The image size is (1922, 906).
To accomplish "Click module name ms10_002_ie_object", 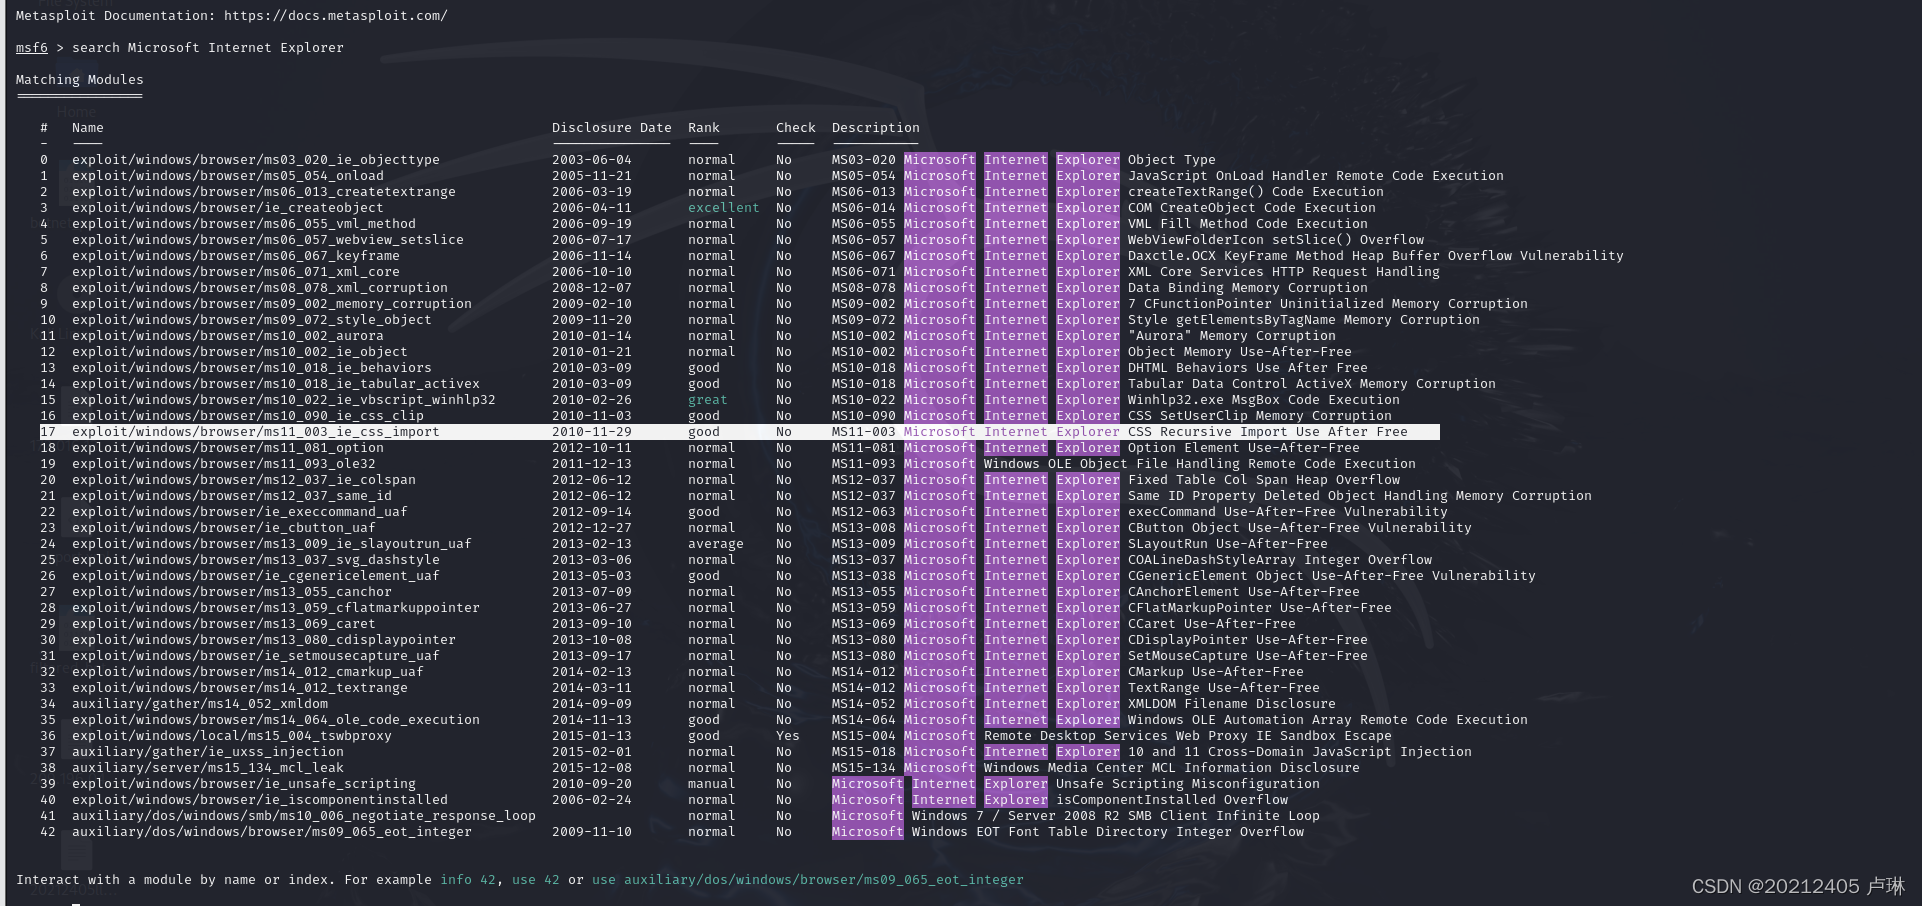I will point(240,352).
